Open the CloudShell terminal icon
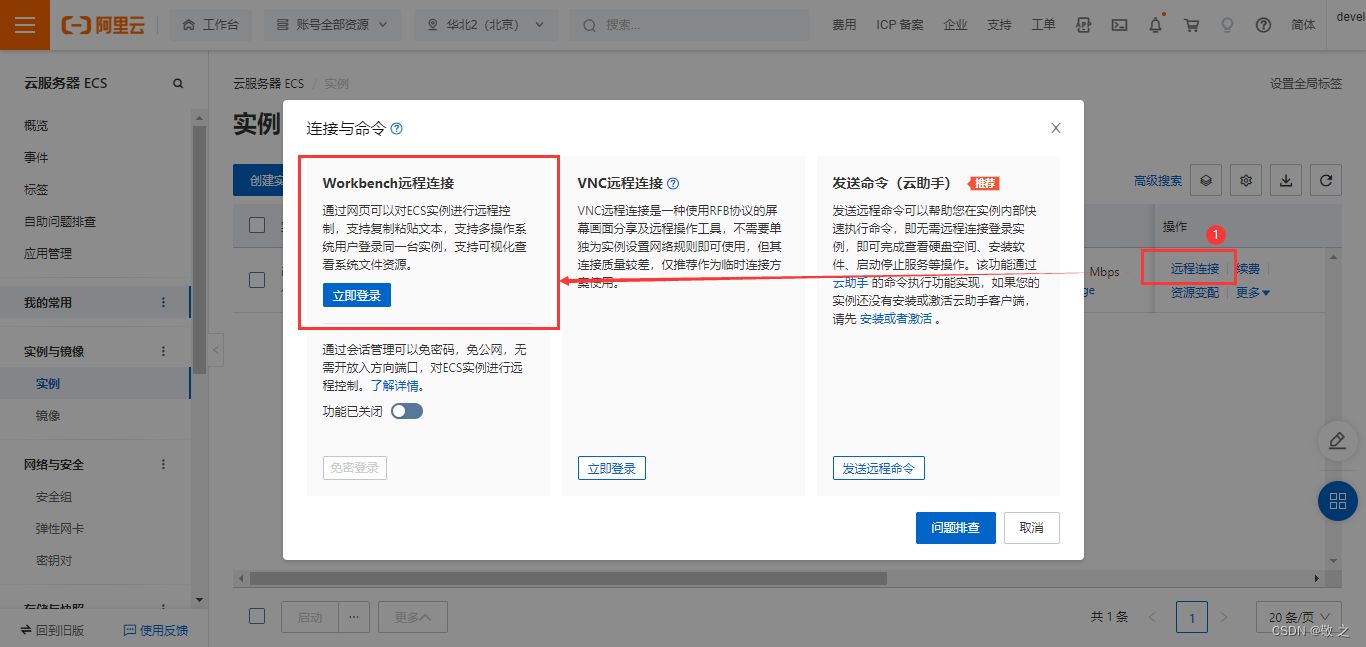 (1119, 24)
